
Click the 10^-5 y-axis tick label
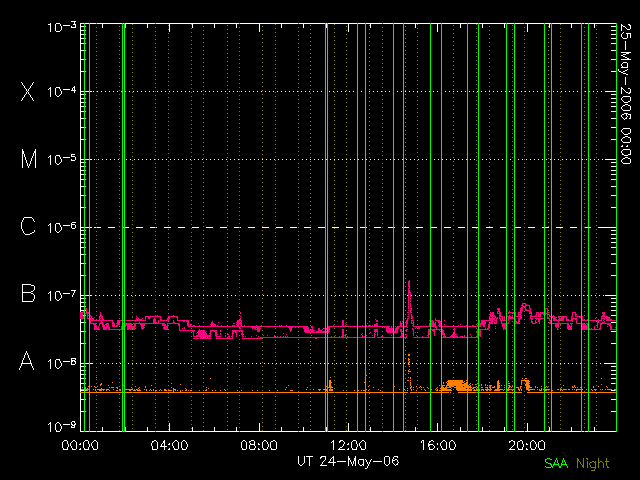point(62,159)
